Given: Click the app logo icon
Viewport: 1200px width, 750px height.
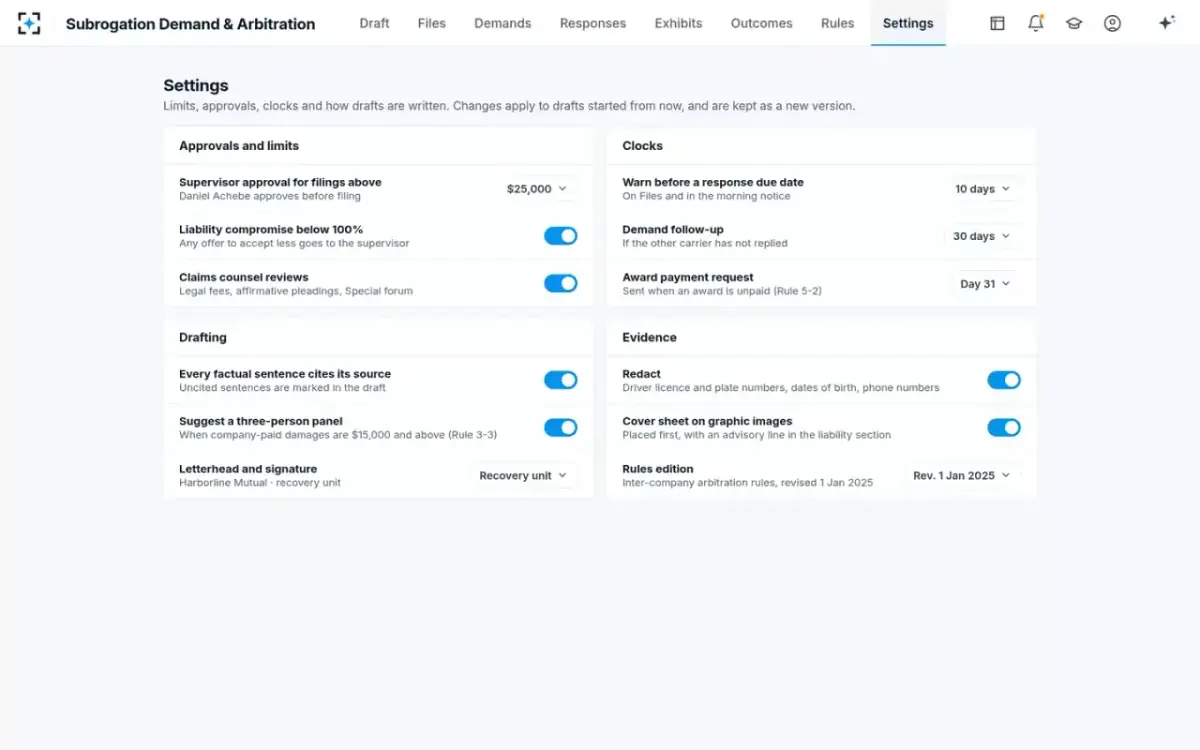Looking at the screenshot, I should tap(29, 23).
